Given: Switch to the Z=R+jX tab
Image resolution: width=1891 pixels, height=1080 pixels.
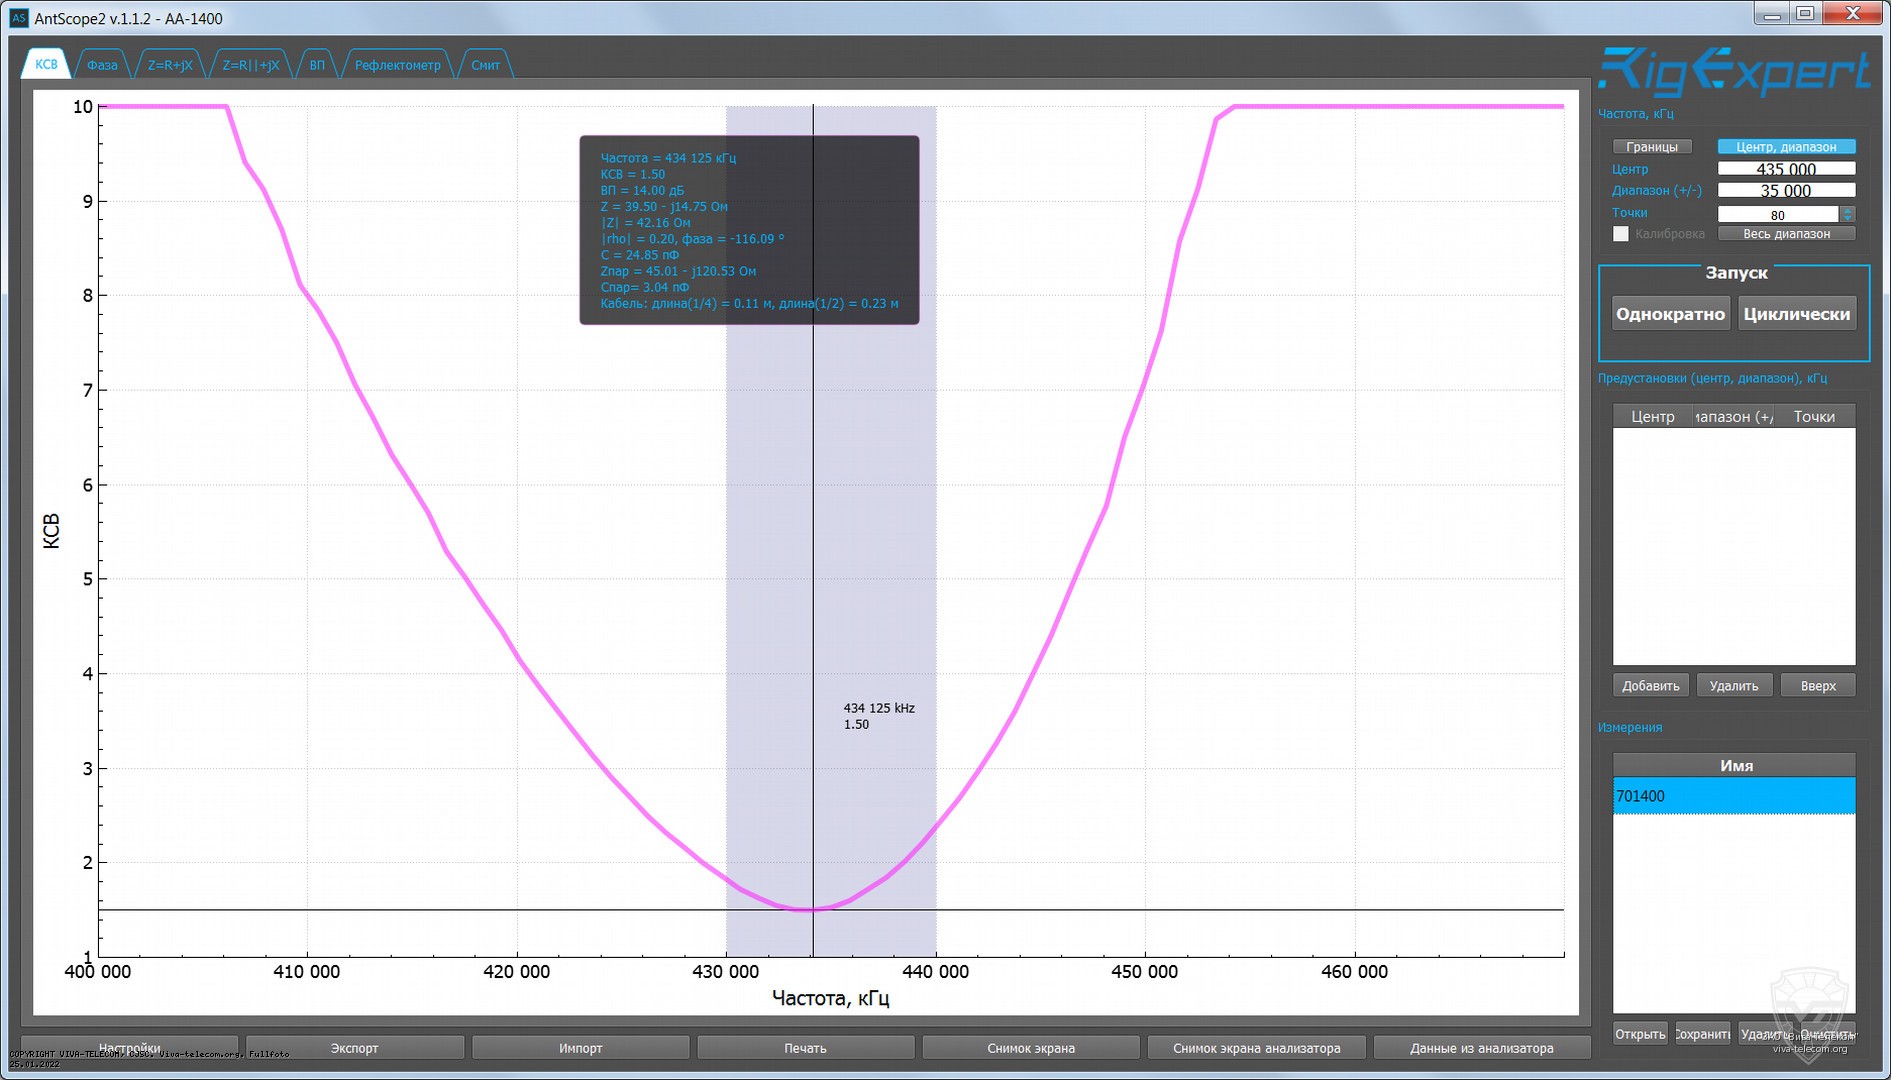Looking at the screenshot, I should pyautogui.click(x=170, y=65).
